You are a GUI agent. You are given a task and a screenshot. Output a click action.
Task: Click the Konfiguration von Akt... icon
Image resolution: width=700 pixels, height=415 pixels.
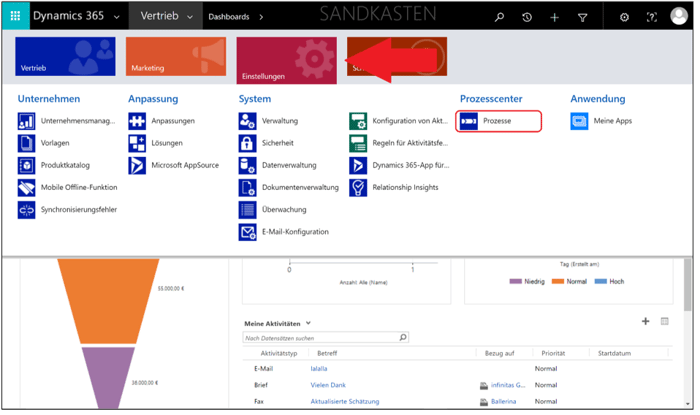click(x=358, y=121)
